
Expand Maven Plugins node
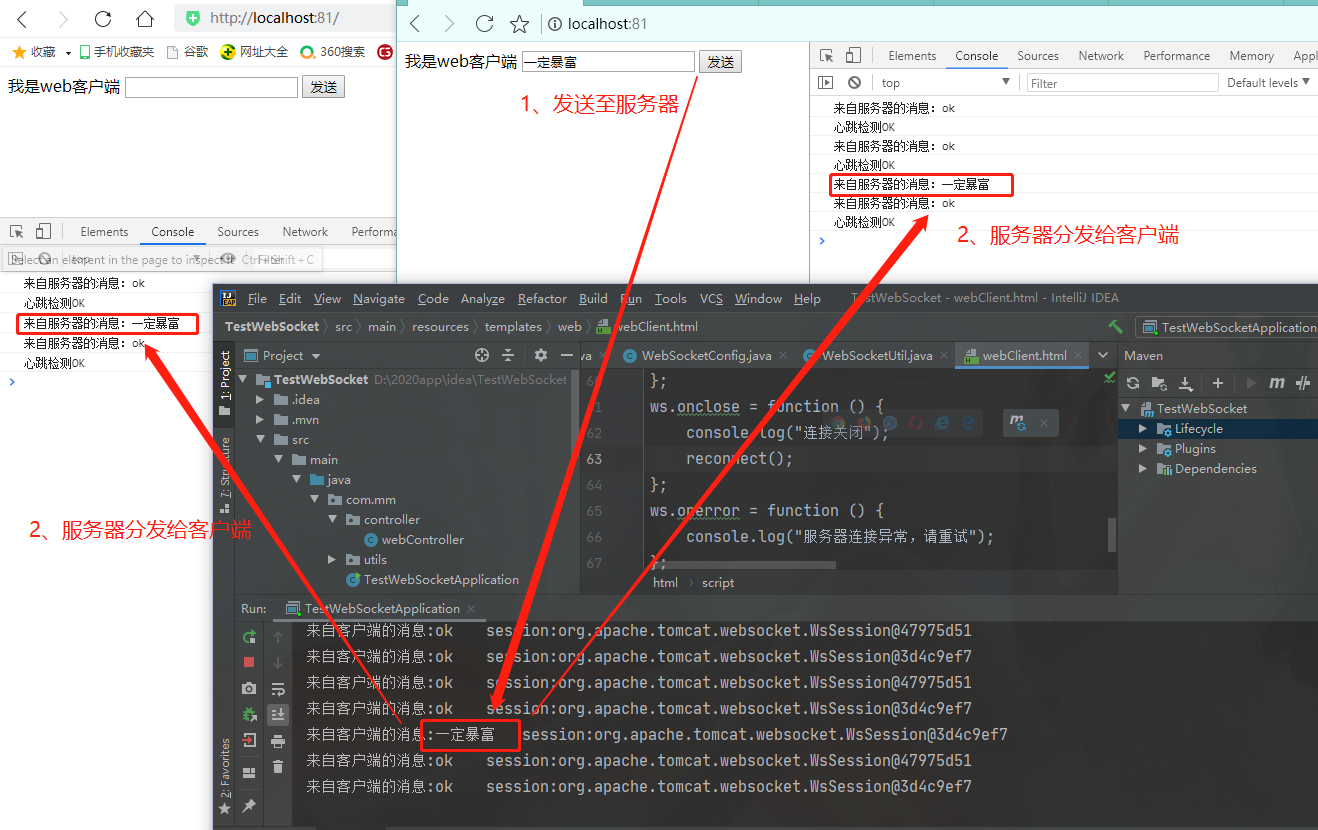pos(1143,449)
